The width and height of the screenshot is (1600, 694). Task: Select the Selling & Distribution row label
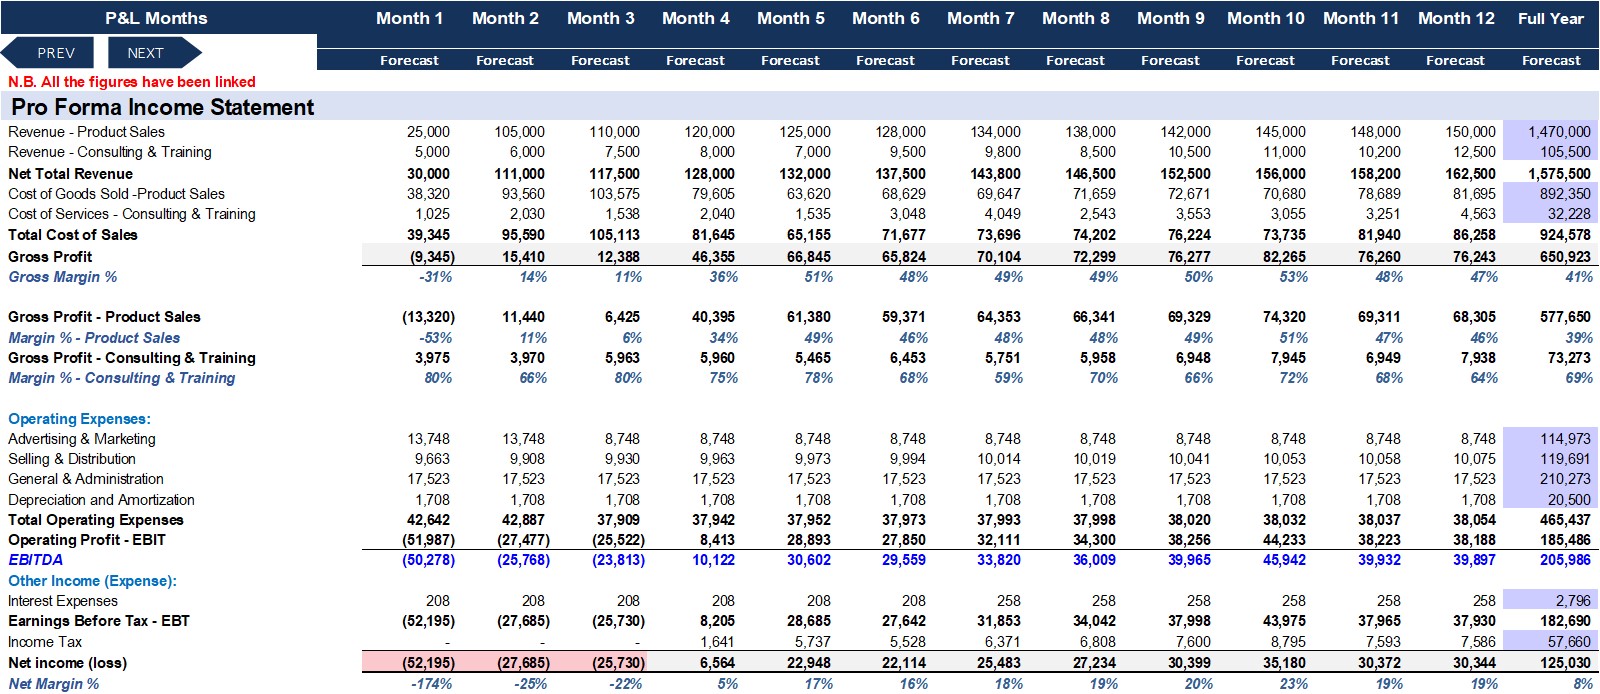(x=72, y=459)
